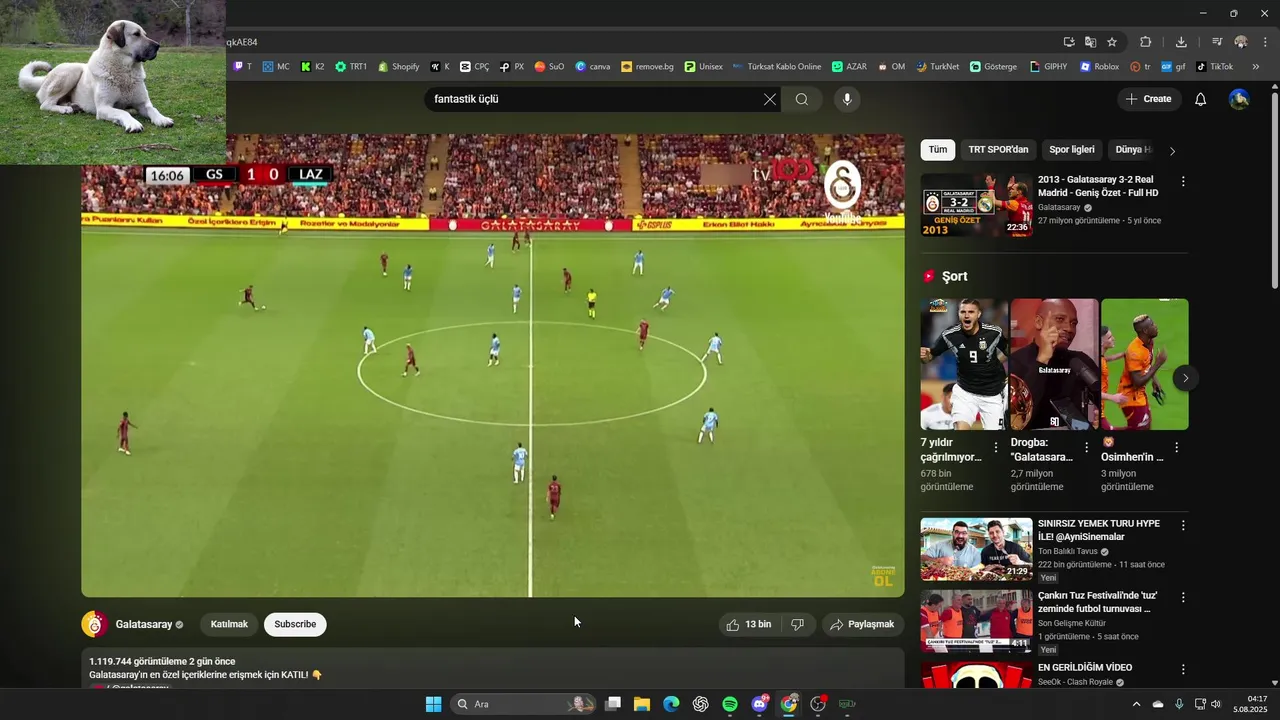Open Chrome downloads icon
The width and height of the screenshot is (1280, 720).
click(x=1181, y=42)
